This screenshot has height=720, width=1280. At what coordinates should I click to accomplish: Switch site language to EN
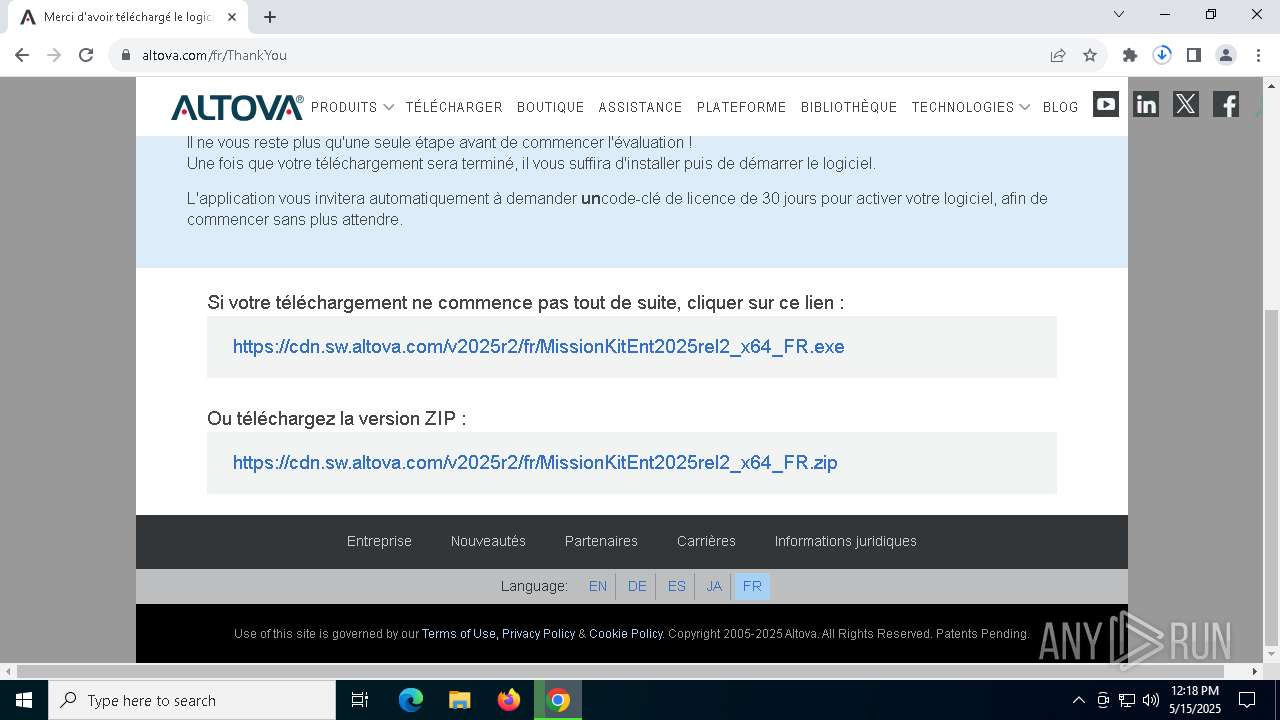598,586
